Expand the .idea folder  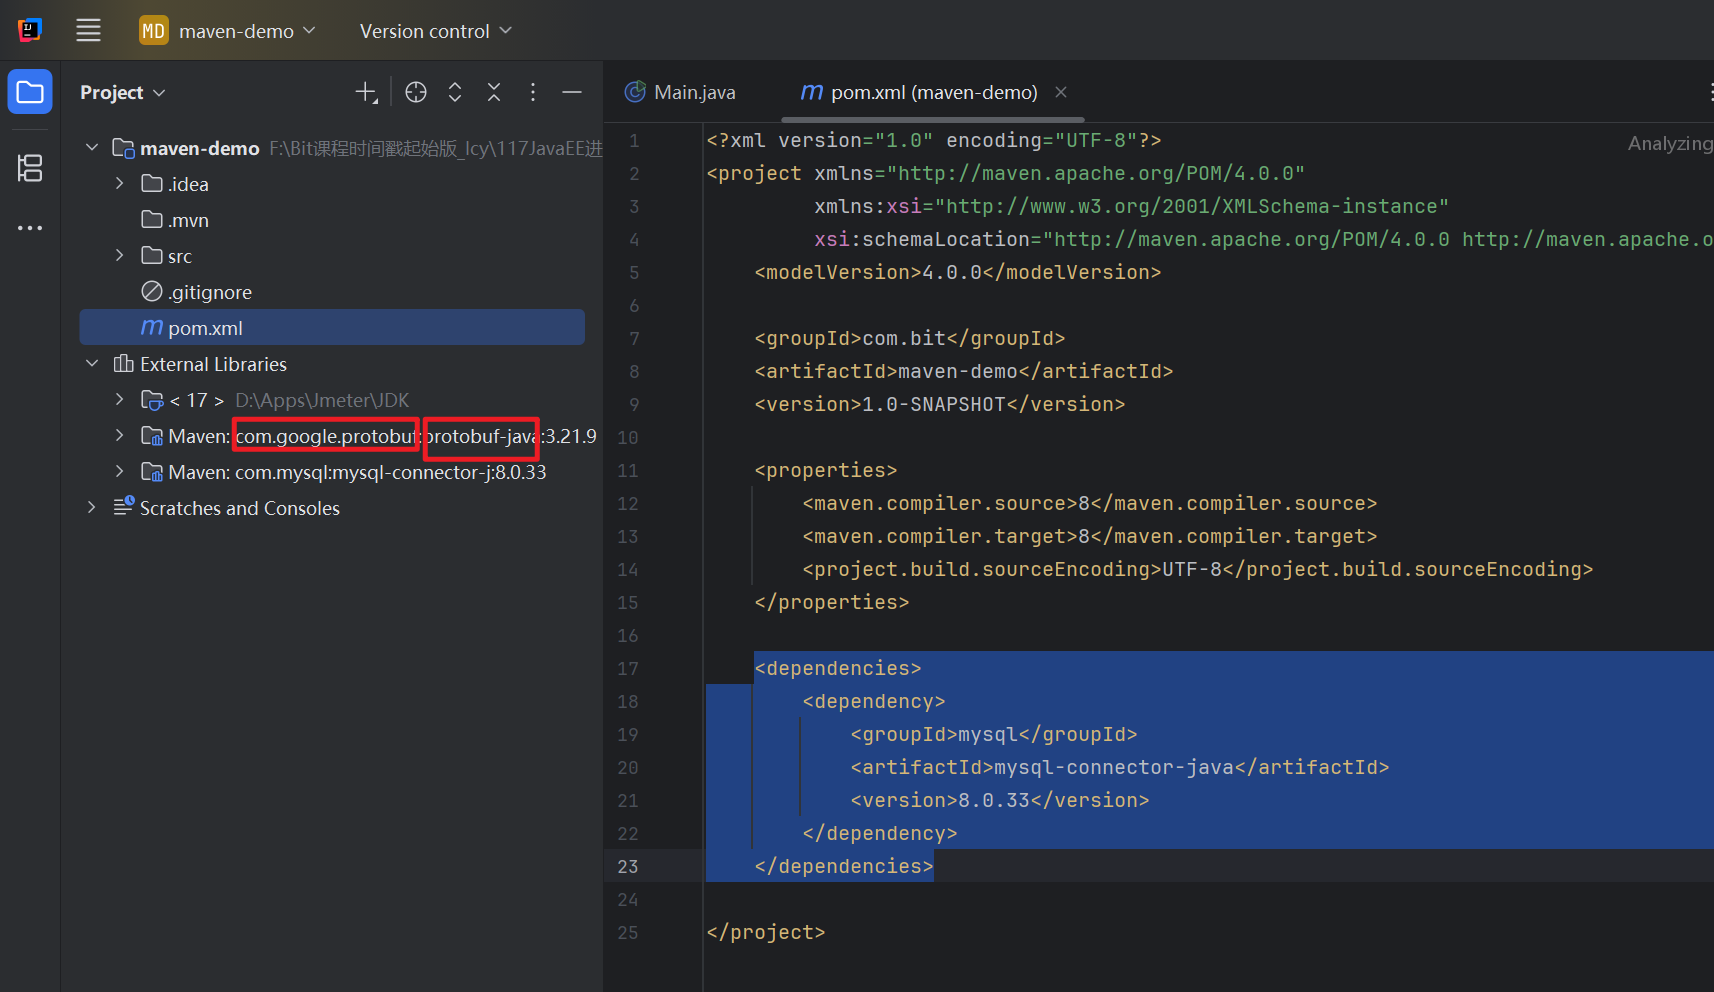tap(120, 183)
